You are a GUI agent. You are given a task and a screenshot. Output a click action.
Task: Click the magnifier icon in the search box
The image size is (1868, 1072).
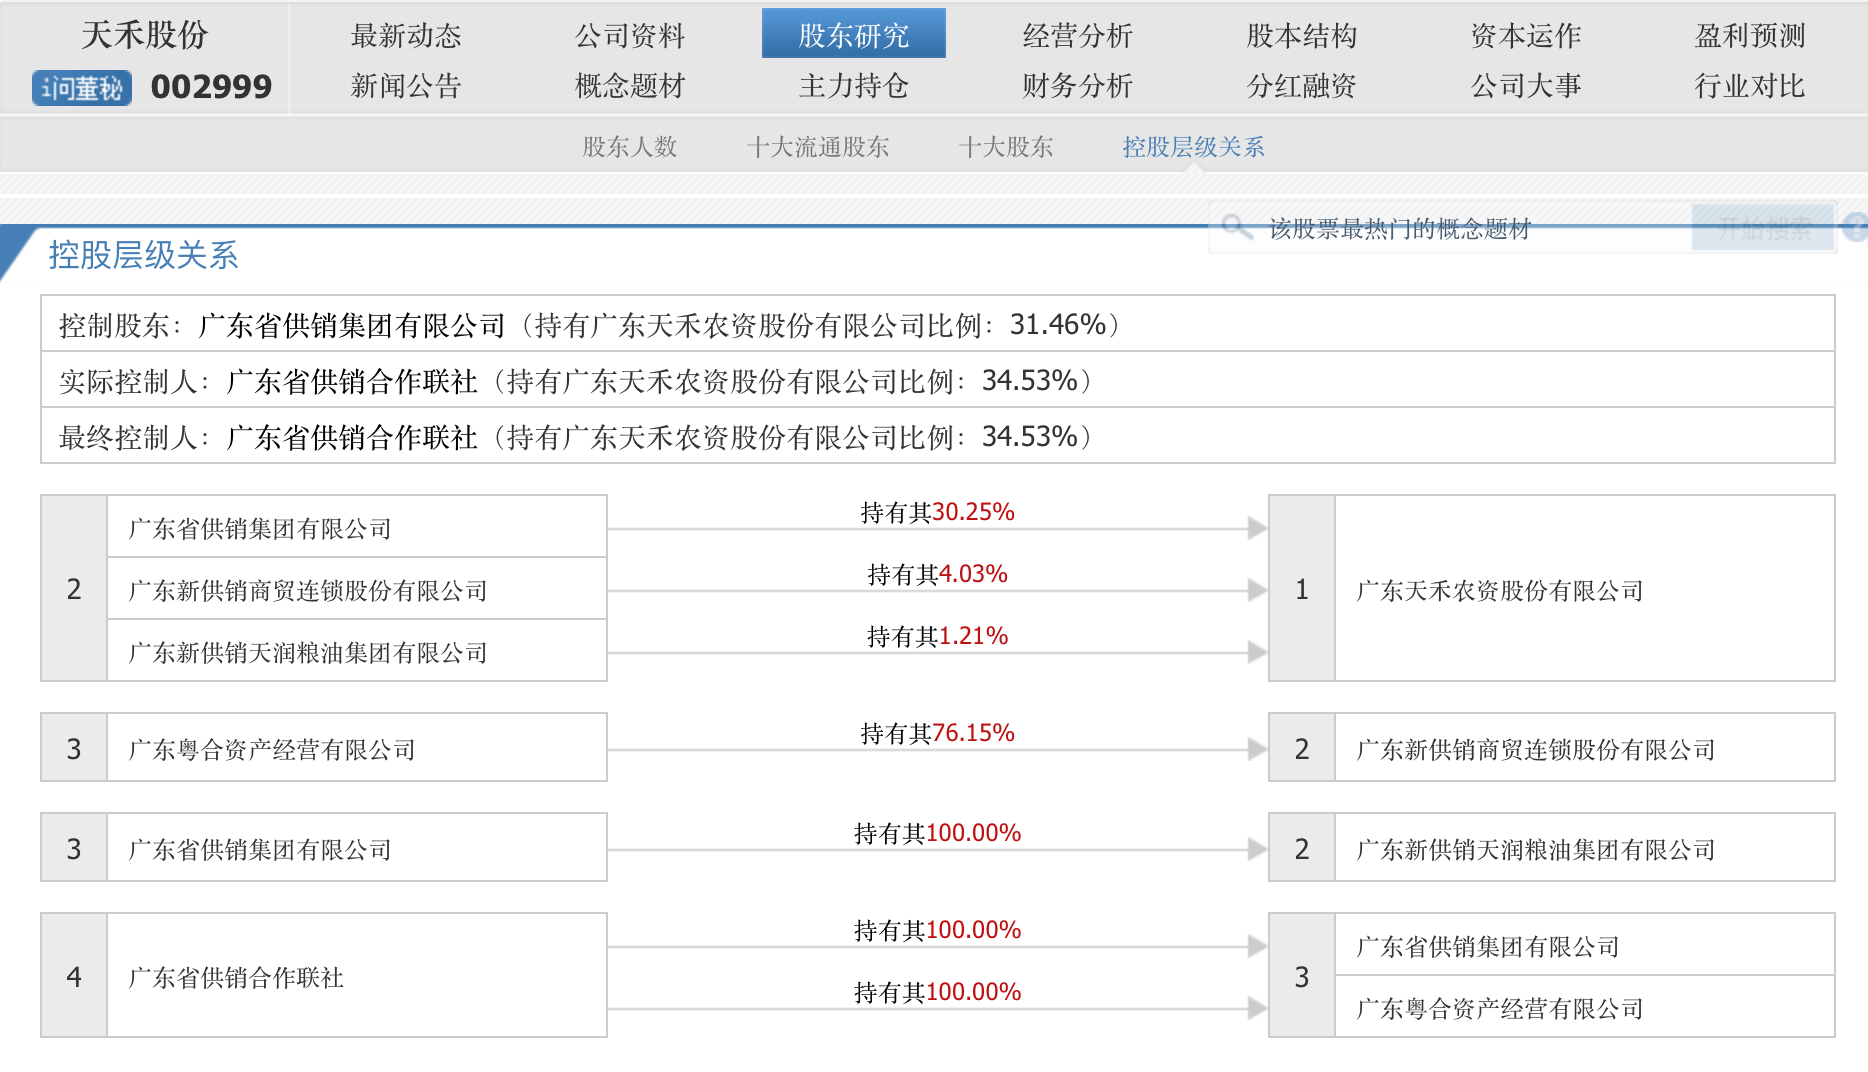tap(1236, 227)
